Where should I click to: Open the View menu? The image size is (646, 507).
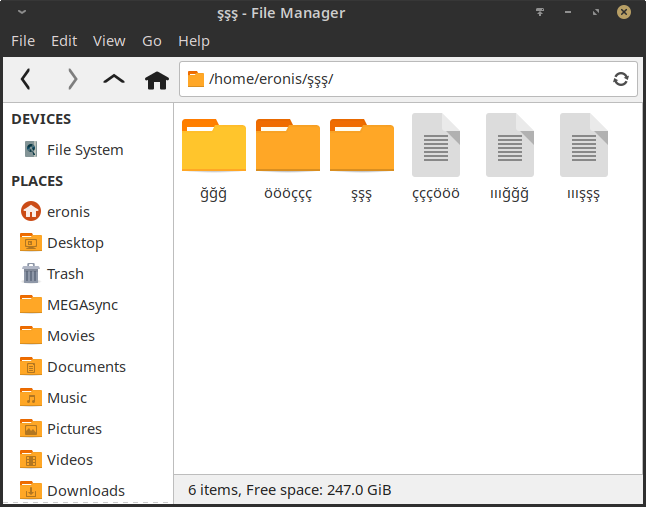[109, 41]
